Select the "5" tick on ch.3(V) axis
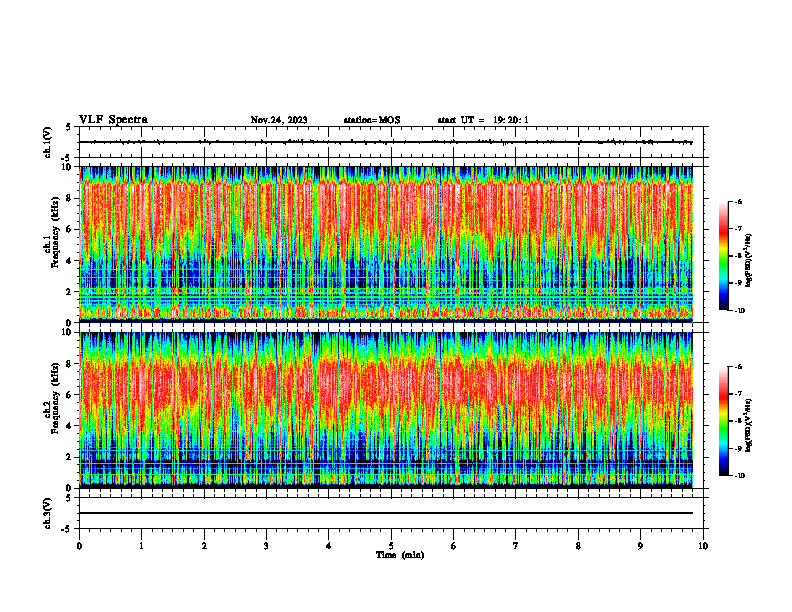The height and width of the screenshot is (612, 792). pyautogui.click(x=68, y=498)
